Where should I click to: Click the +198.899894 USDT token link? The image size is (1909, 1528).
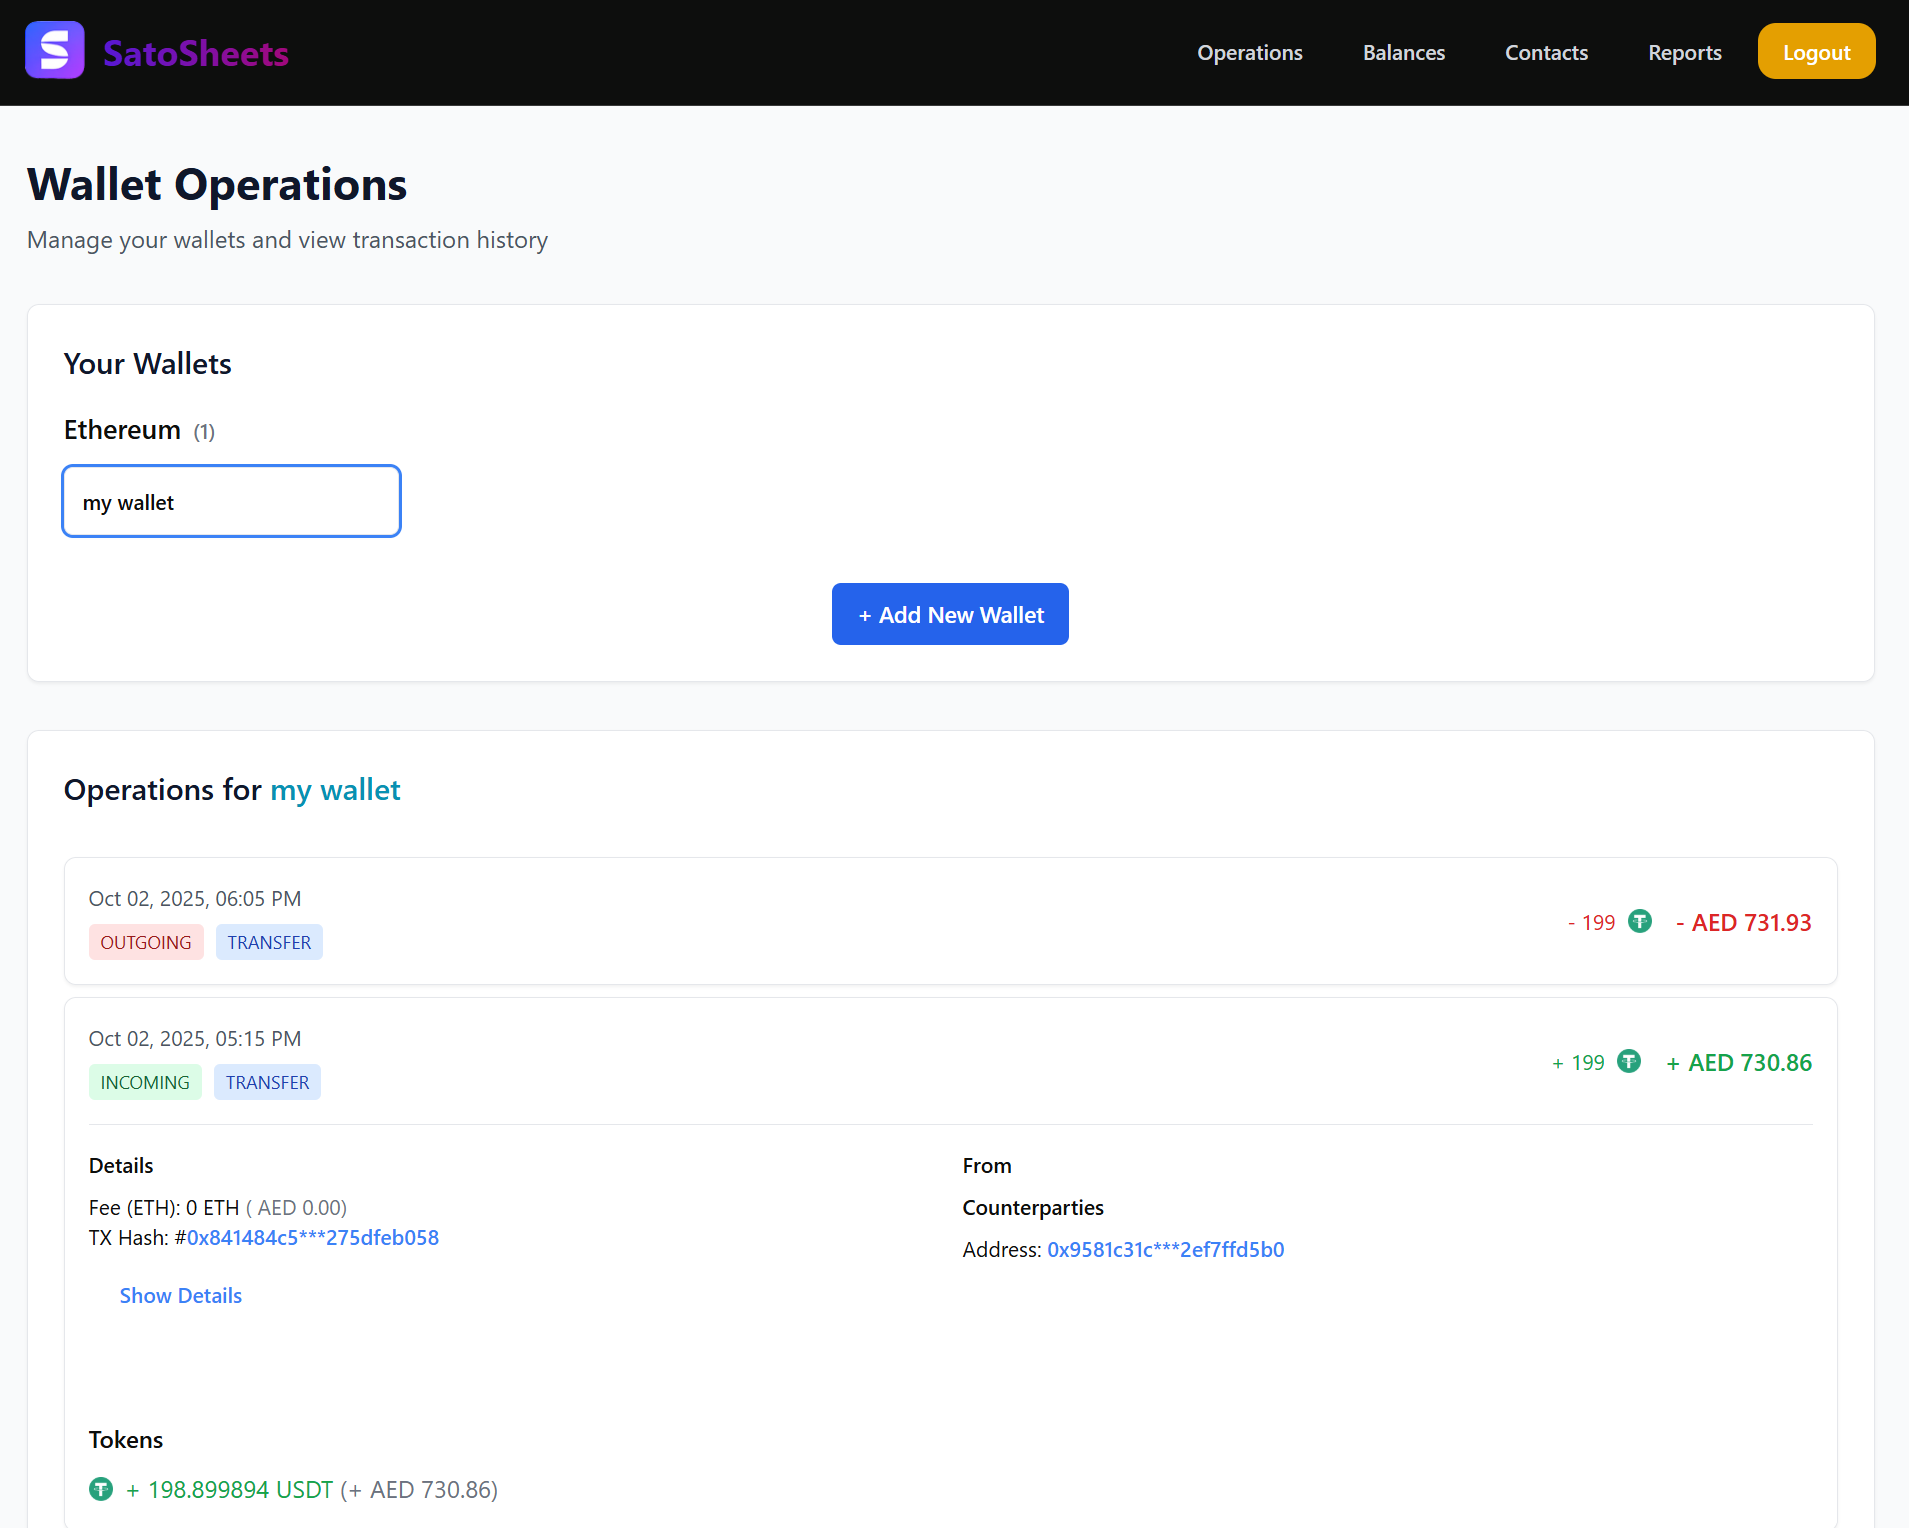point(229,1489)
